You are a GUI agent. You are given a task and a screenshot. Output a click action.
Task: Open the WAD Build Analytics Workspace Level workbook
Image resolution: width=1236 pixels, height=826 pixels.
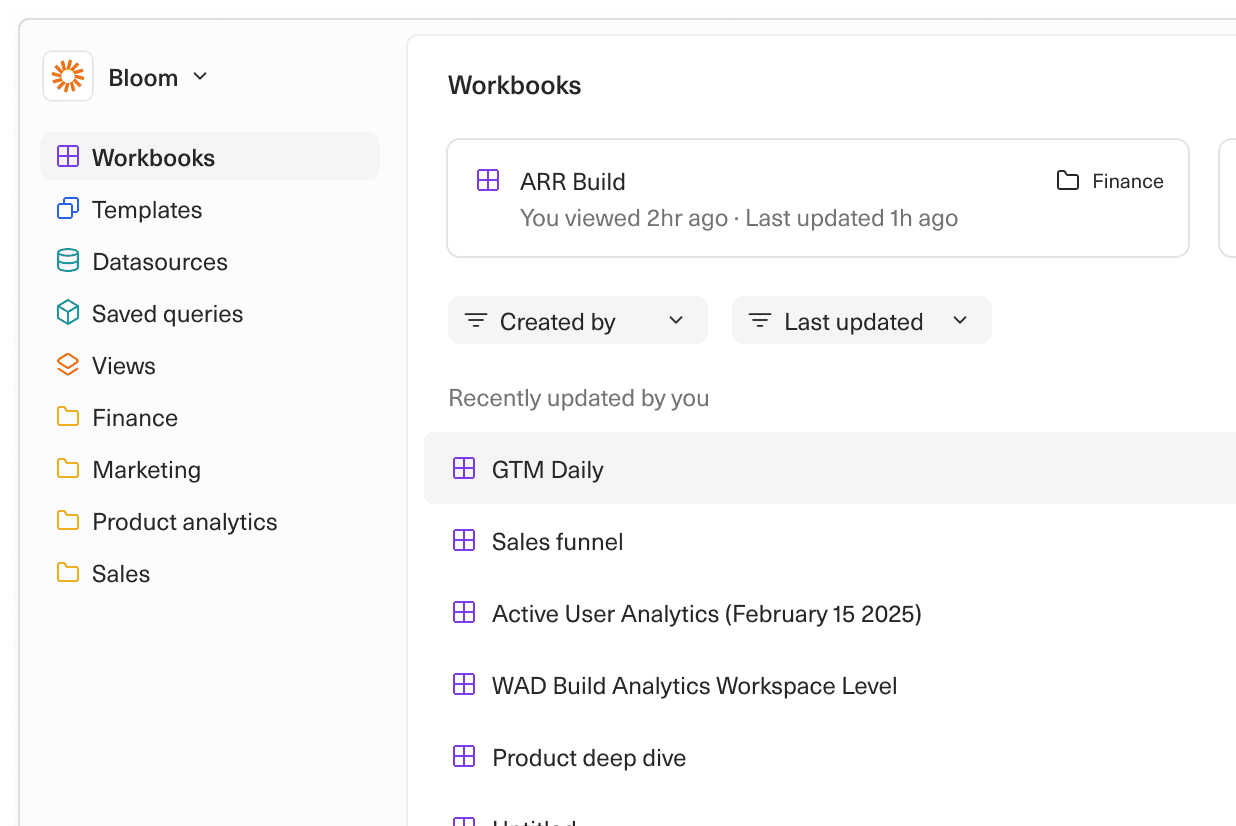pyautogui.click(x=694, y=685)
